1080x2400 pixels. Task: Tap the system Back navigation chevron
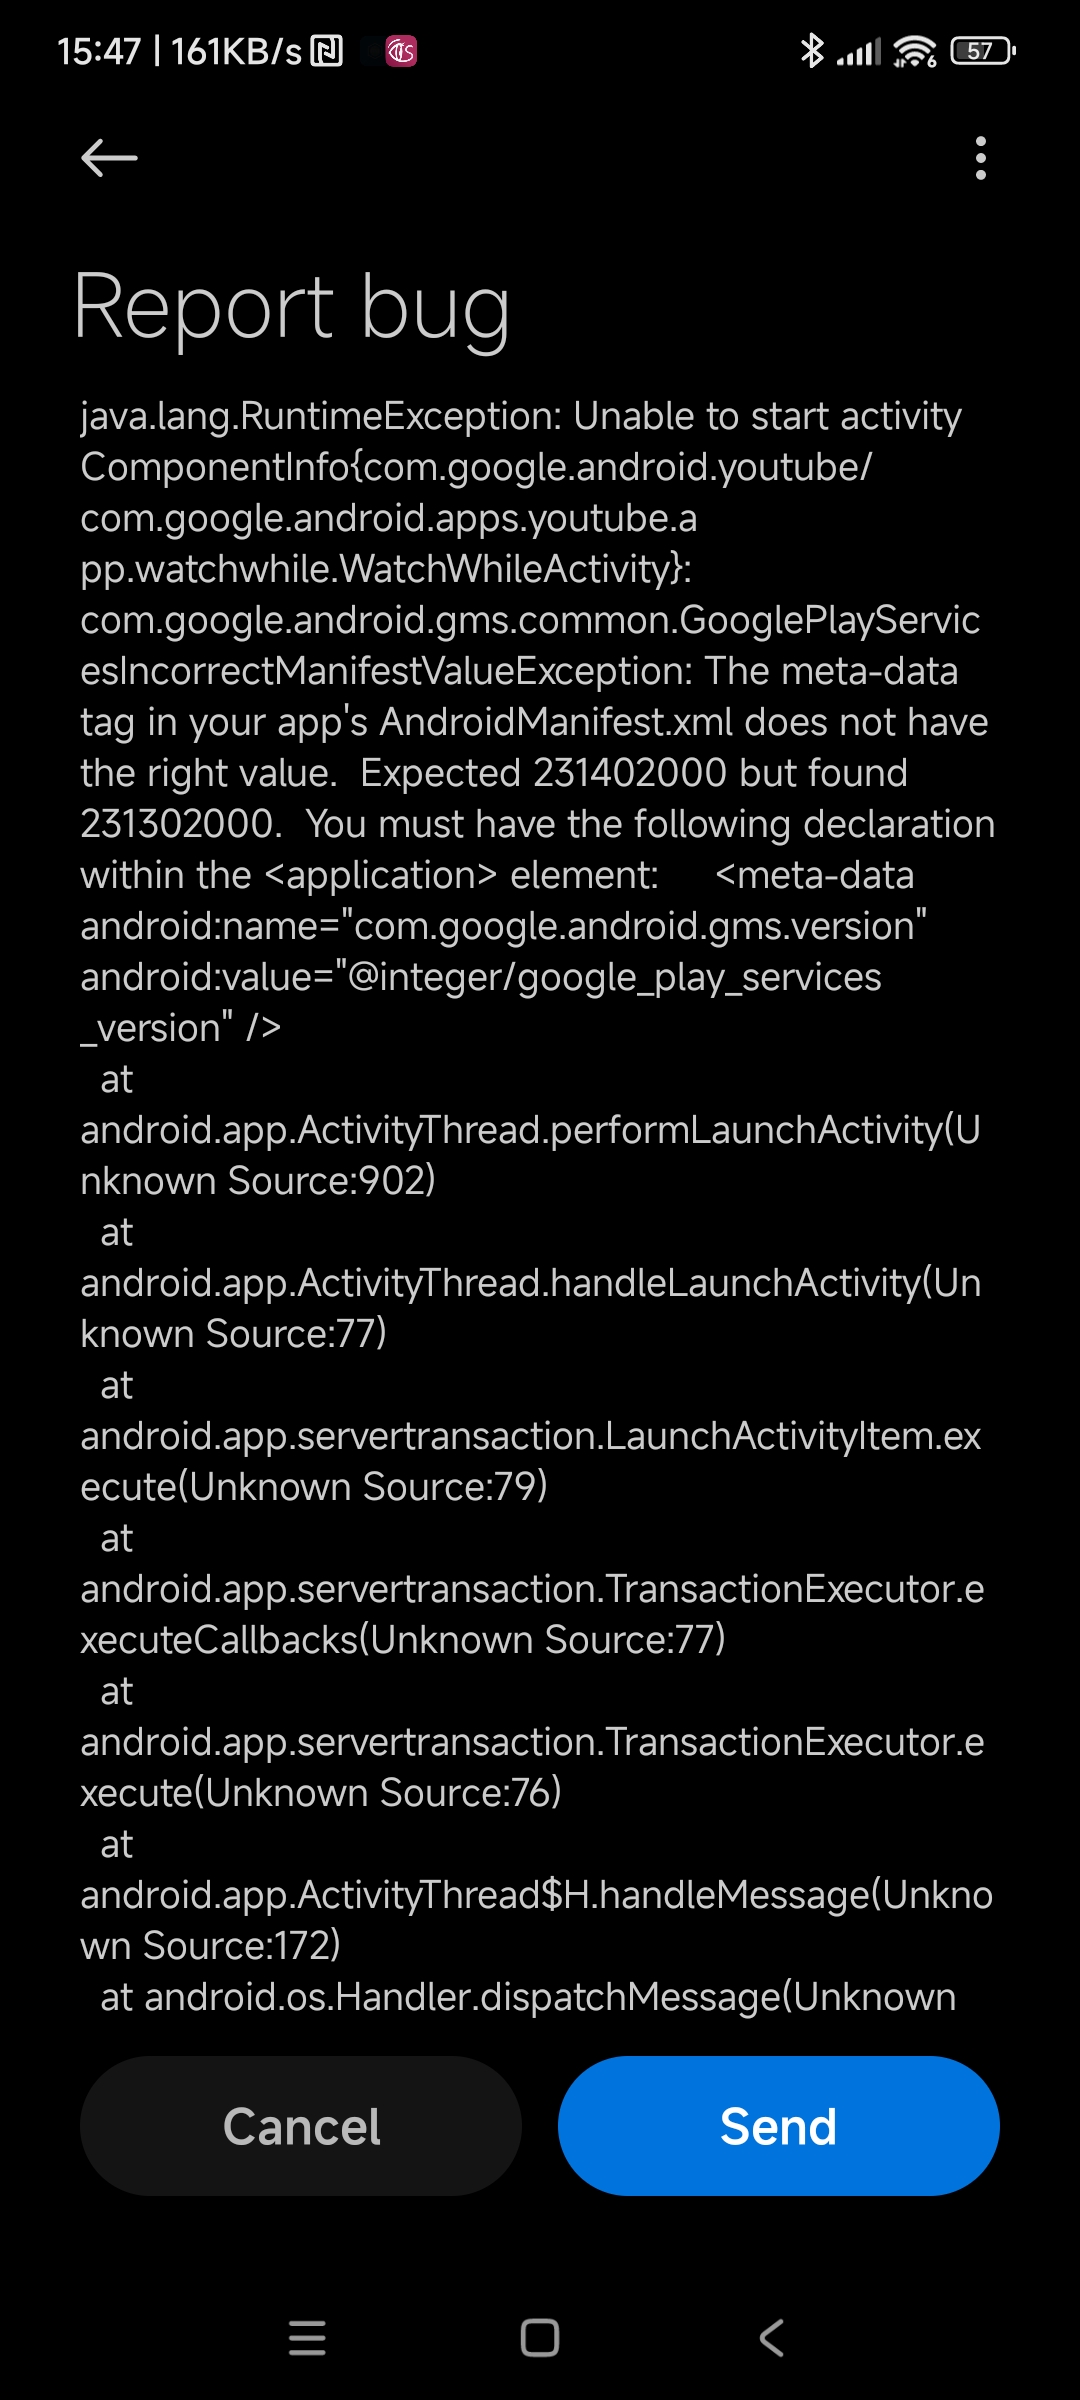772,2338
